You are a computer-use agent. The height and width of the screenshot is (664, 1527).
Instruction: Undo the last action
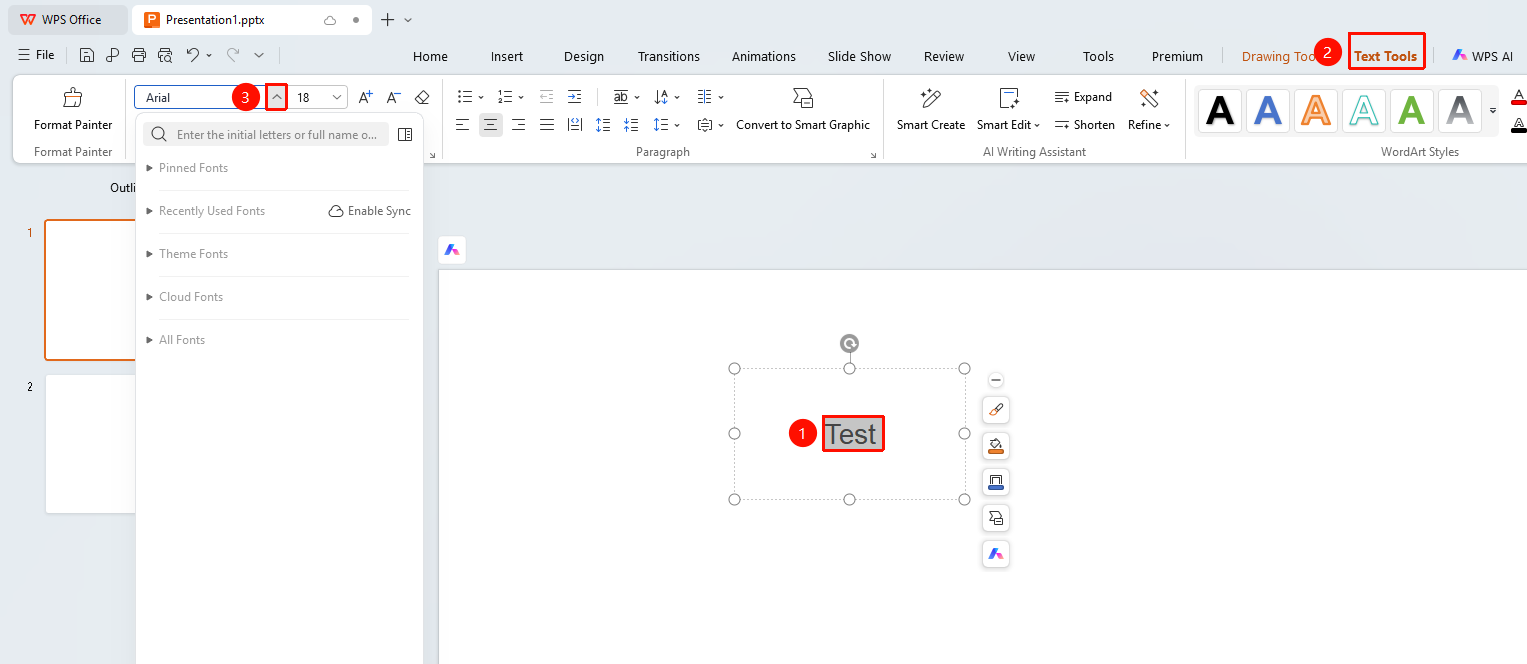click(193, 55)
